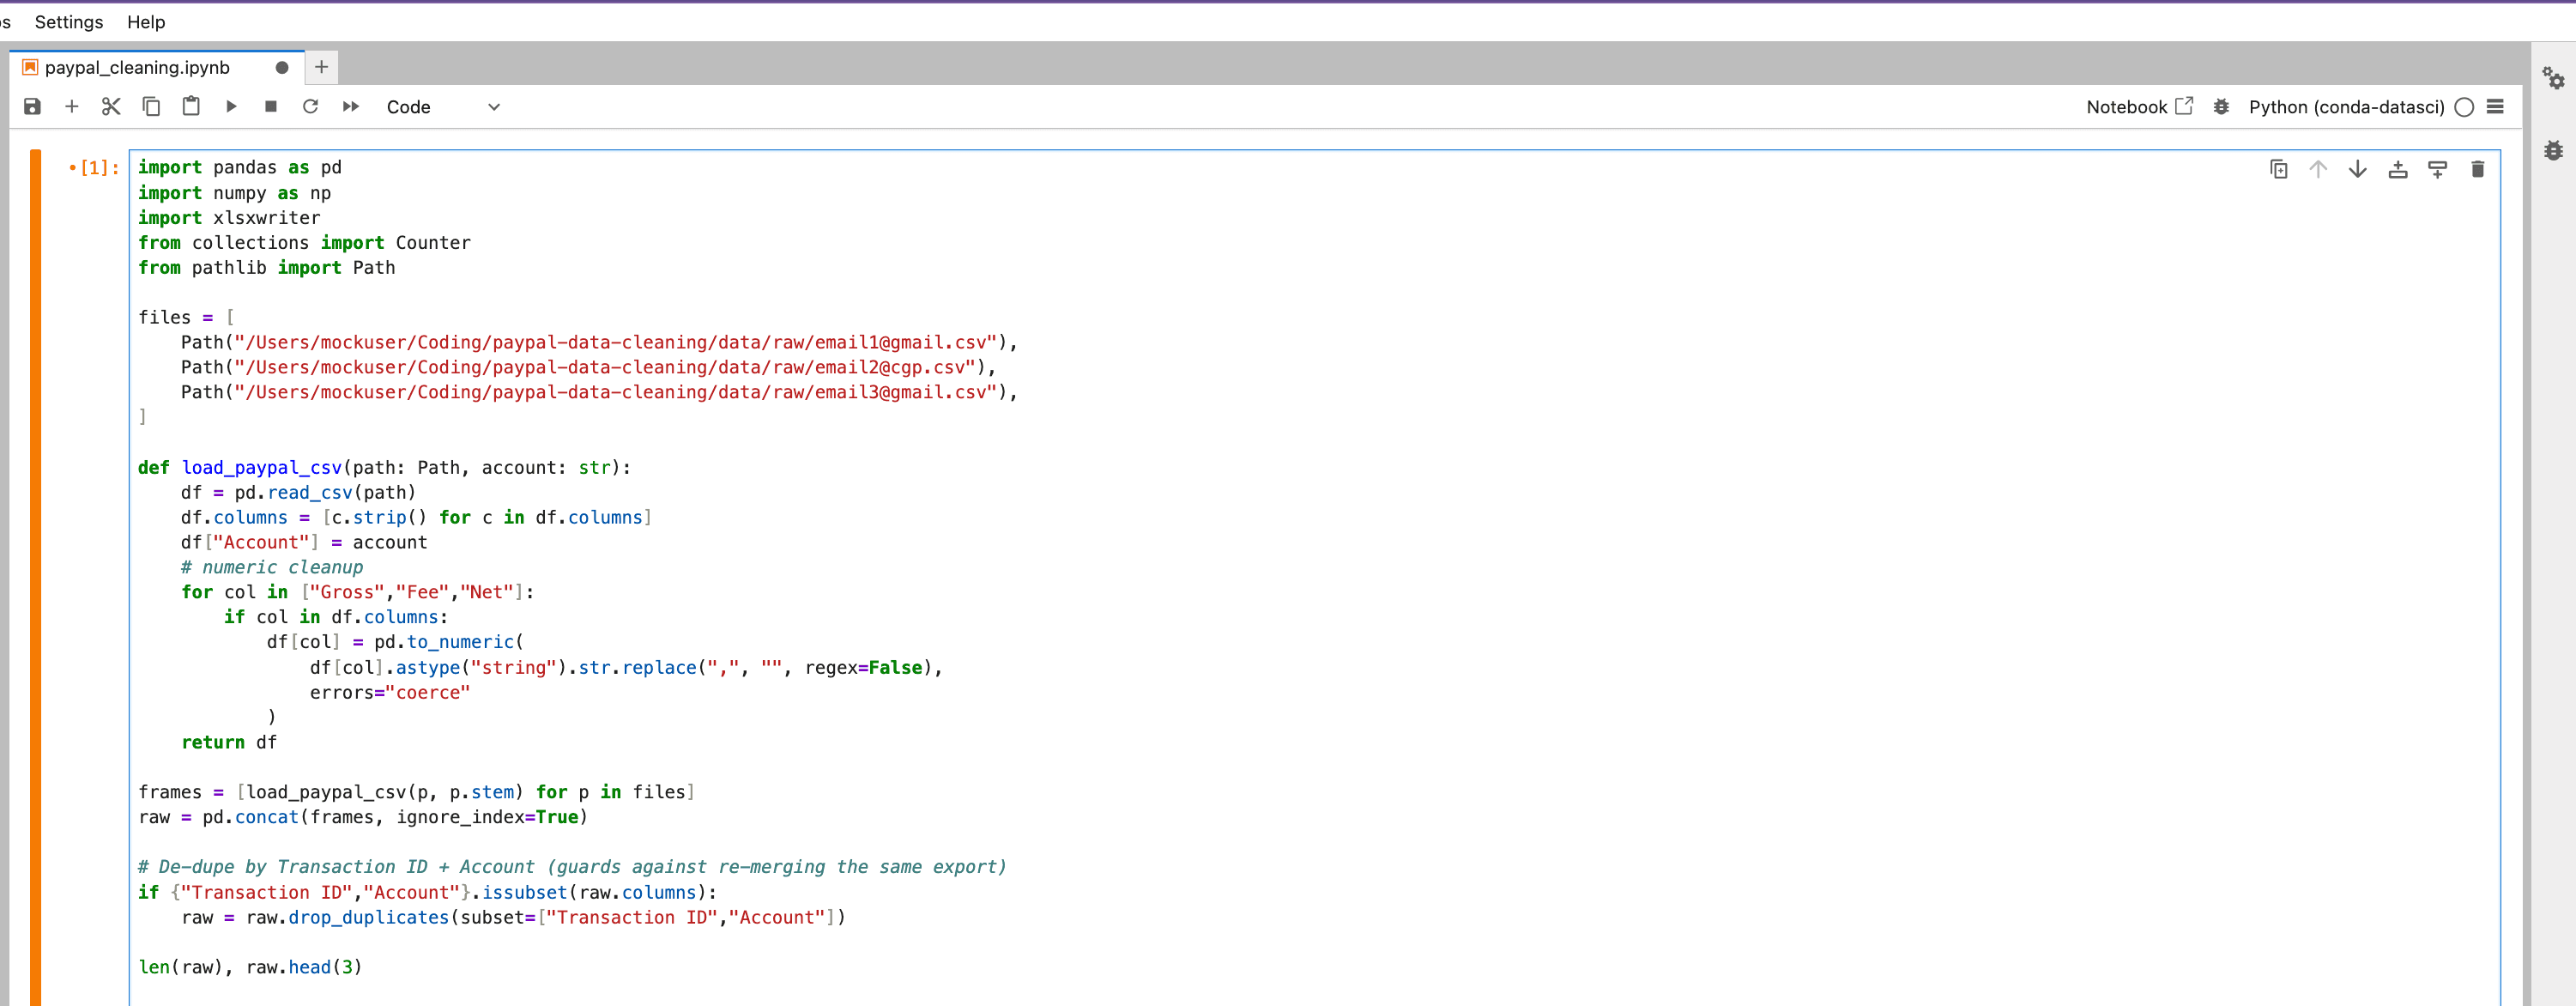Run the selected cell
2576x1006 pixels.
click(x=231, y=106)
